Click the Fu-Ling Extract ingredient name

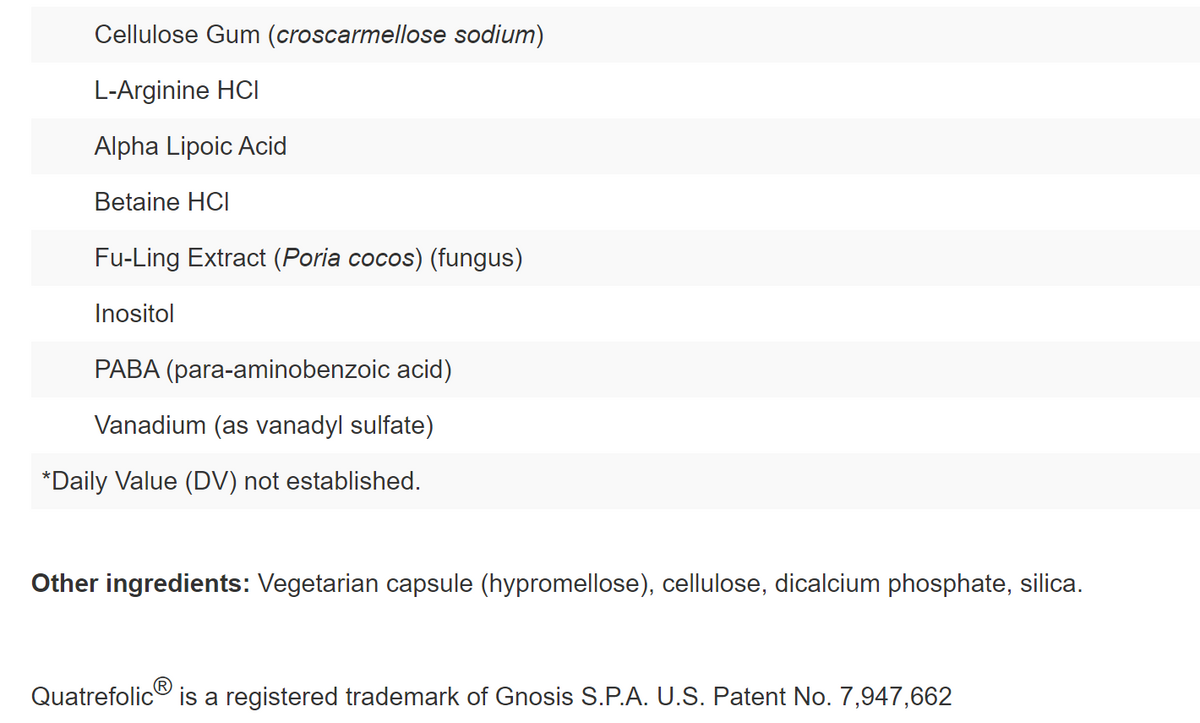click(179, 258)
